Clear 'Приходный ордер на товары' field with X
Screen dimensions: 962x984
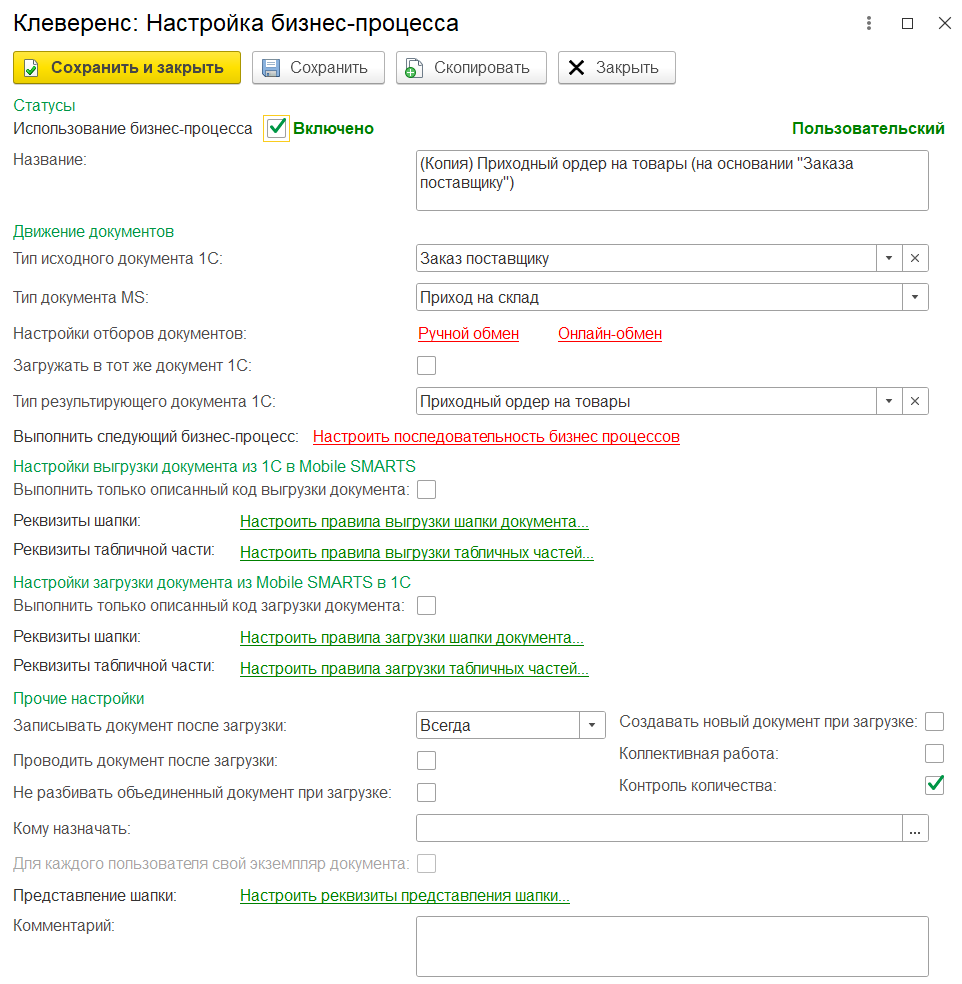click(x=916, y=402)
